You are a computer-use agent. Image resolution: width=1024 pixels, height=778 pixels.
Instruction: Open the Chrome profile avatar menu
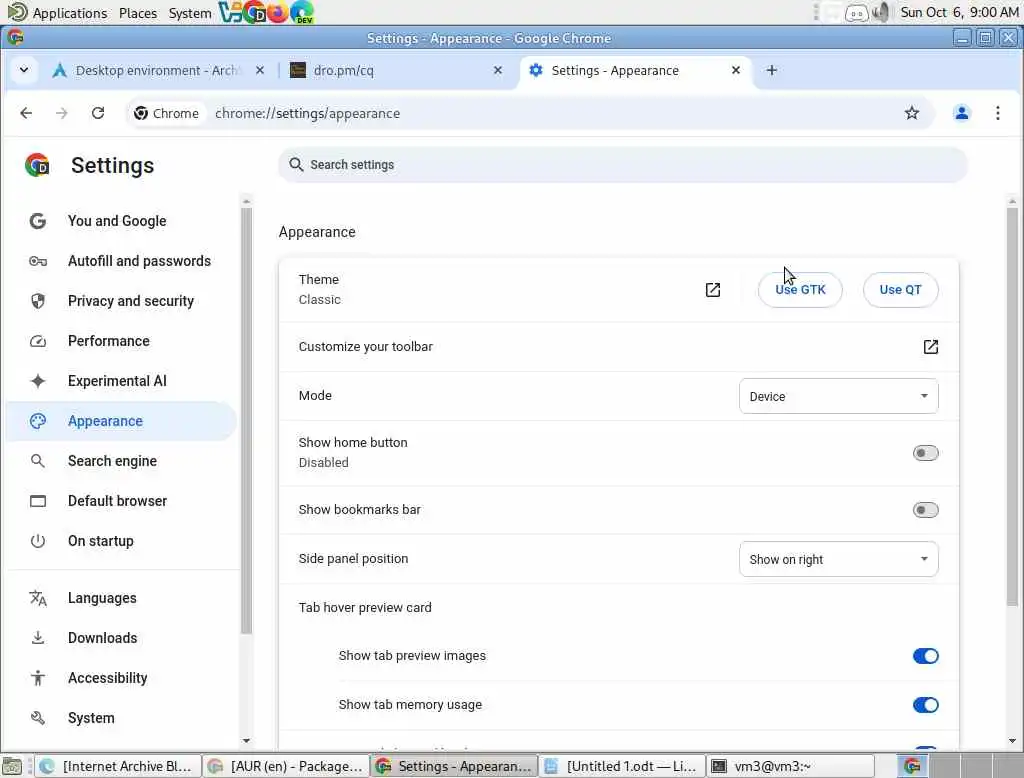961,113
